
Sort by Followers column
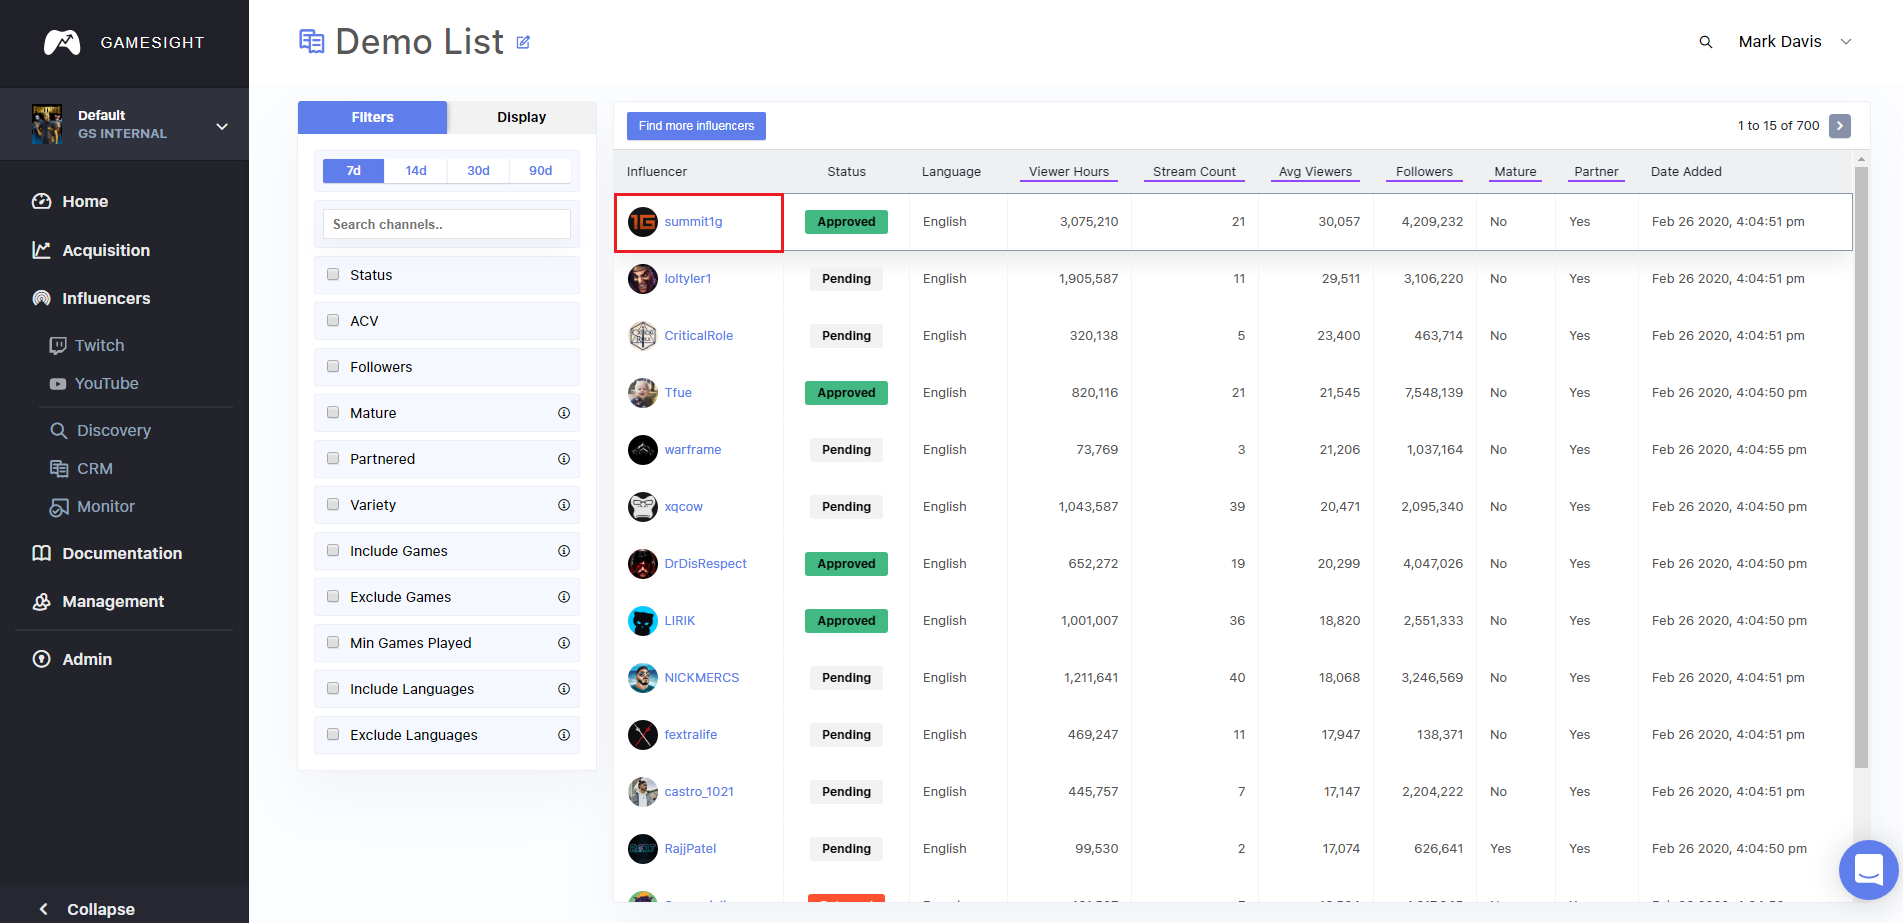[x=1424, y=172]
